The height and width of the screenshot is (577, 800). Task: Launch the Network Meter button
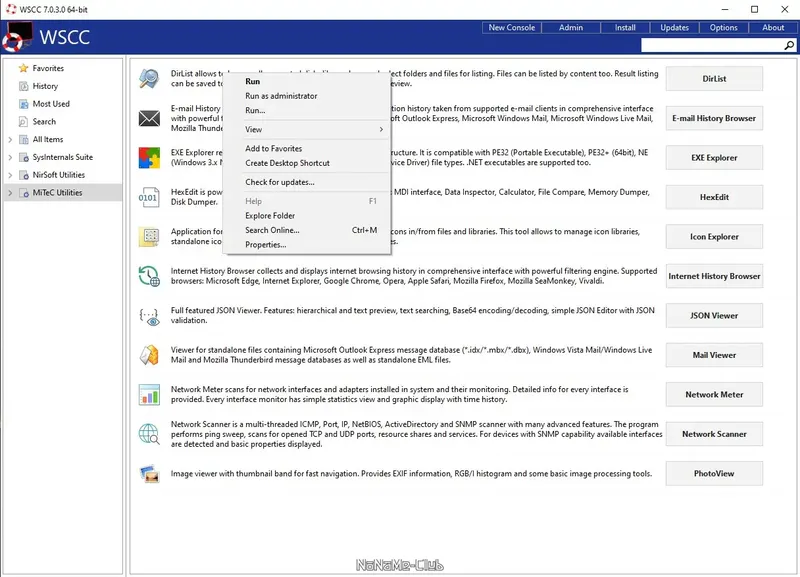point(714,395)
